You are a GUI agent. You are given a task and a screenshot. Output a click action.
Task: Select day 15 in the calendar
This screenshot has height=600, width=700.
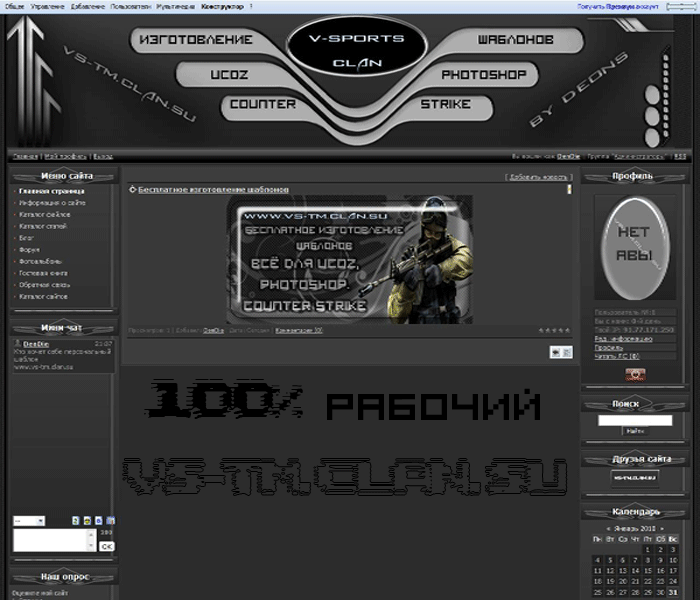tap(648, 571)
